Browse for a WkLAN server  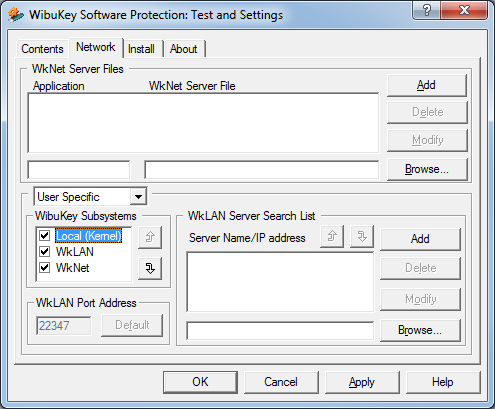pyautogui.click(x=420, y=330)
